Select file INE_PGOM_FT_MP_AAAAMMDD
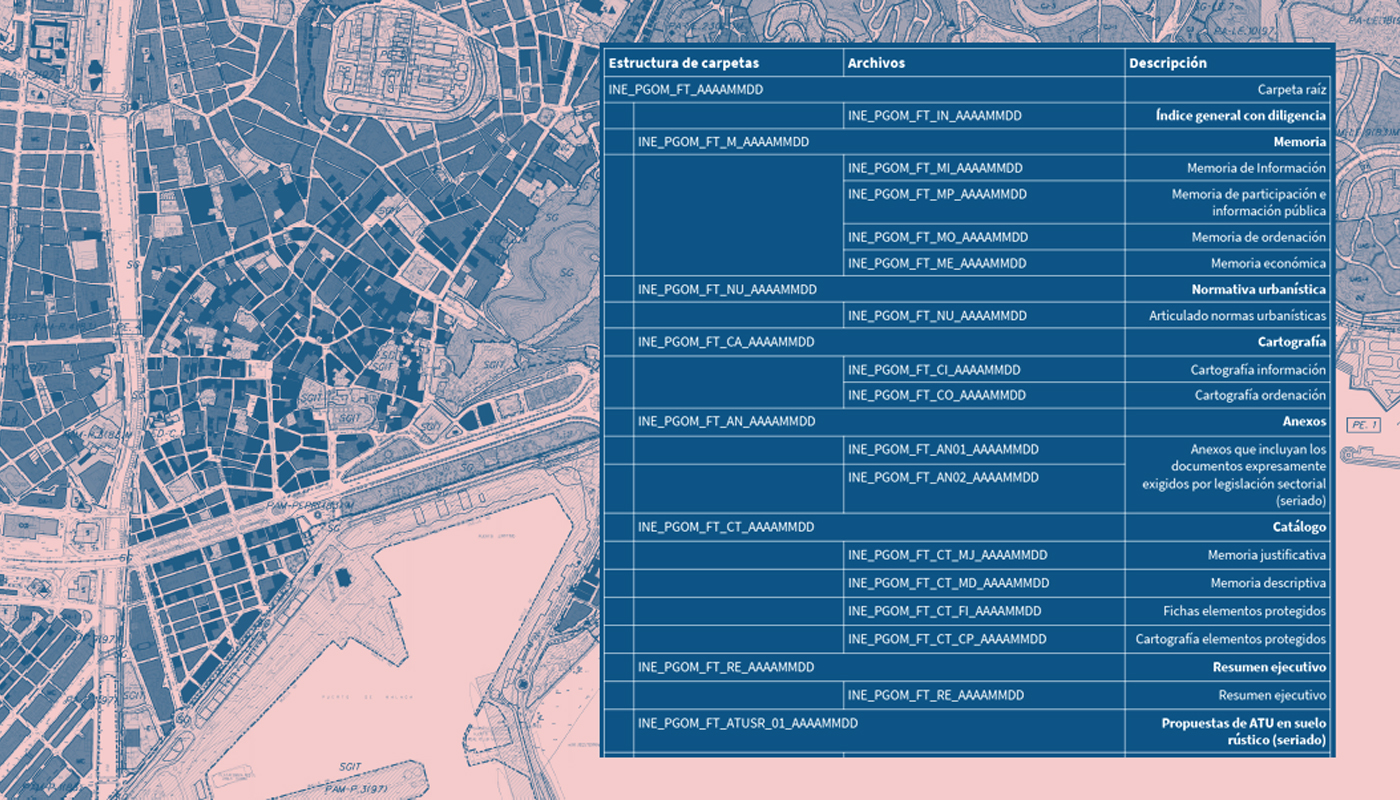 936,194
